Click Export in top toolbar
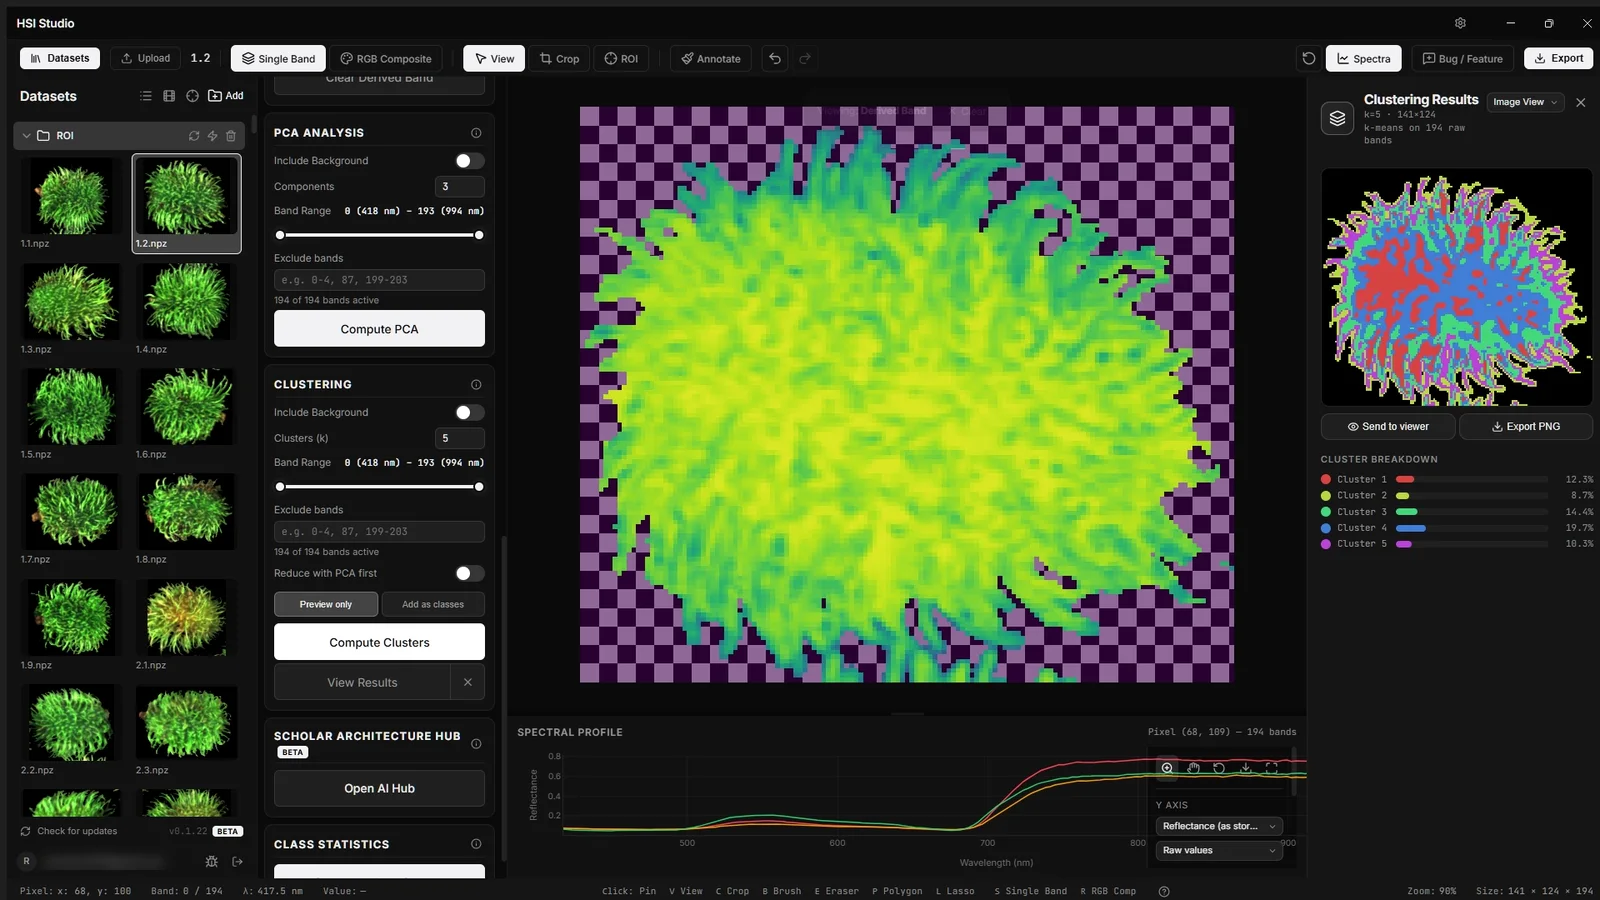The height and width of the screenshot is (900, 1600). coord(1558,58)
